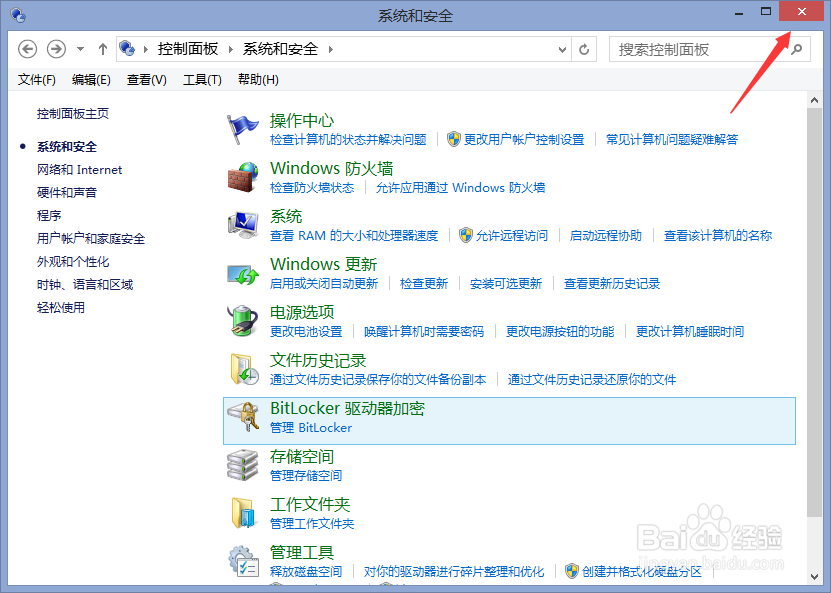831x593 pixels.
Task: Click 通过文件历史记录还原你的文件
Action: point(592,379)
